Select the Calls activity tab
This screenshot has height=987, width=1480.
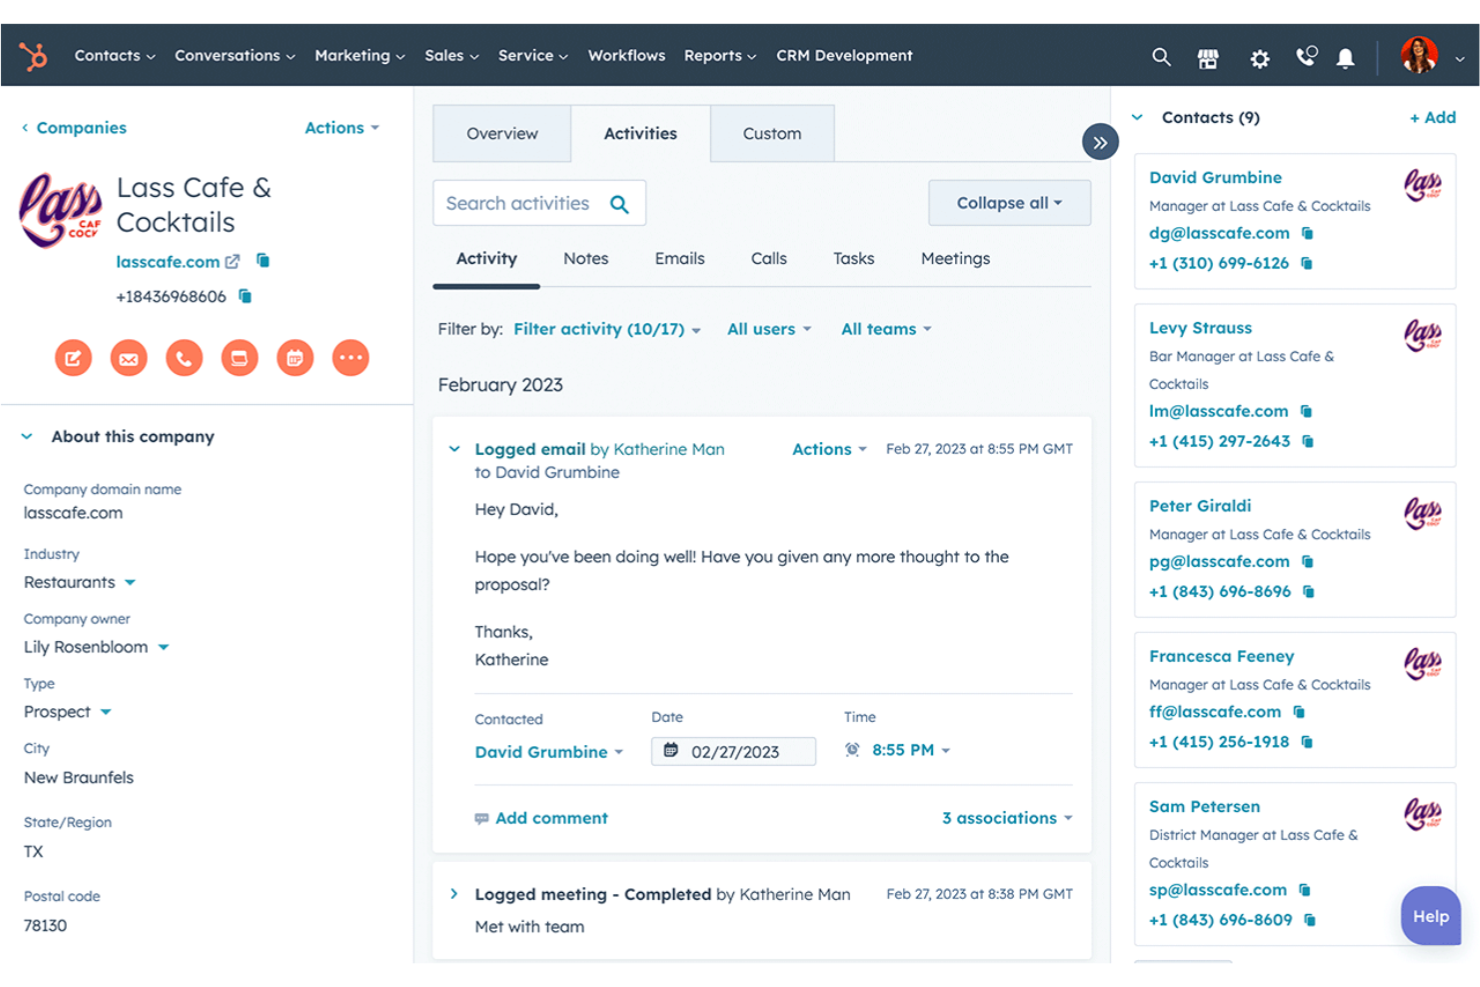(769, 259)
